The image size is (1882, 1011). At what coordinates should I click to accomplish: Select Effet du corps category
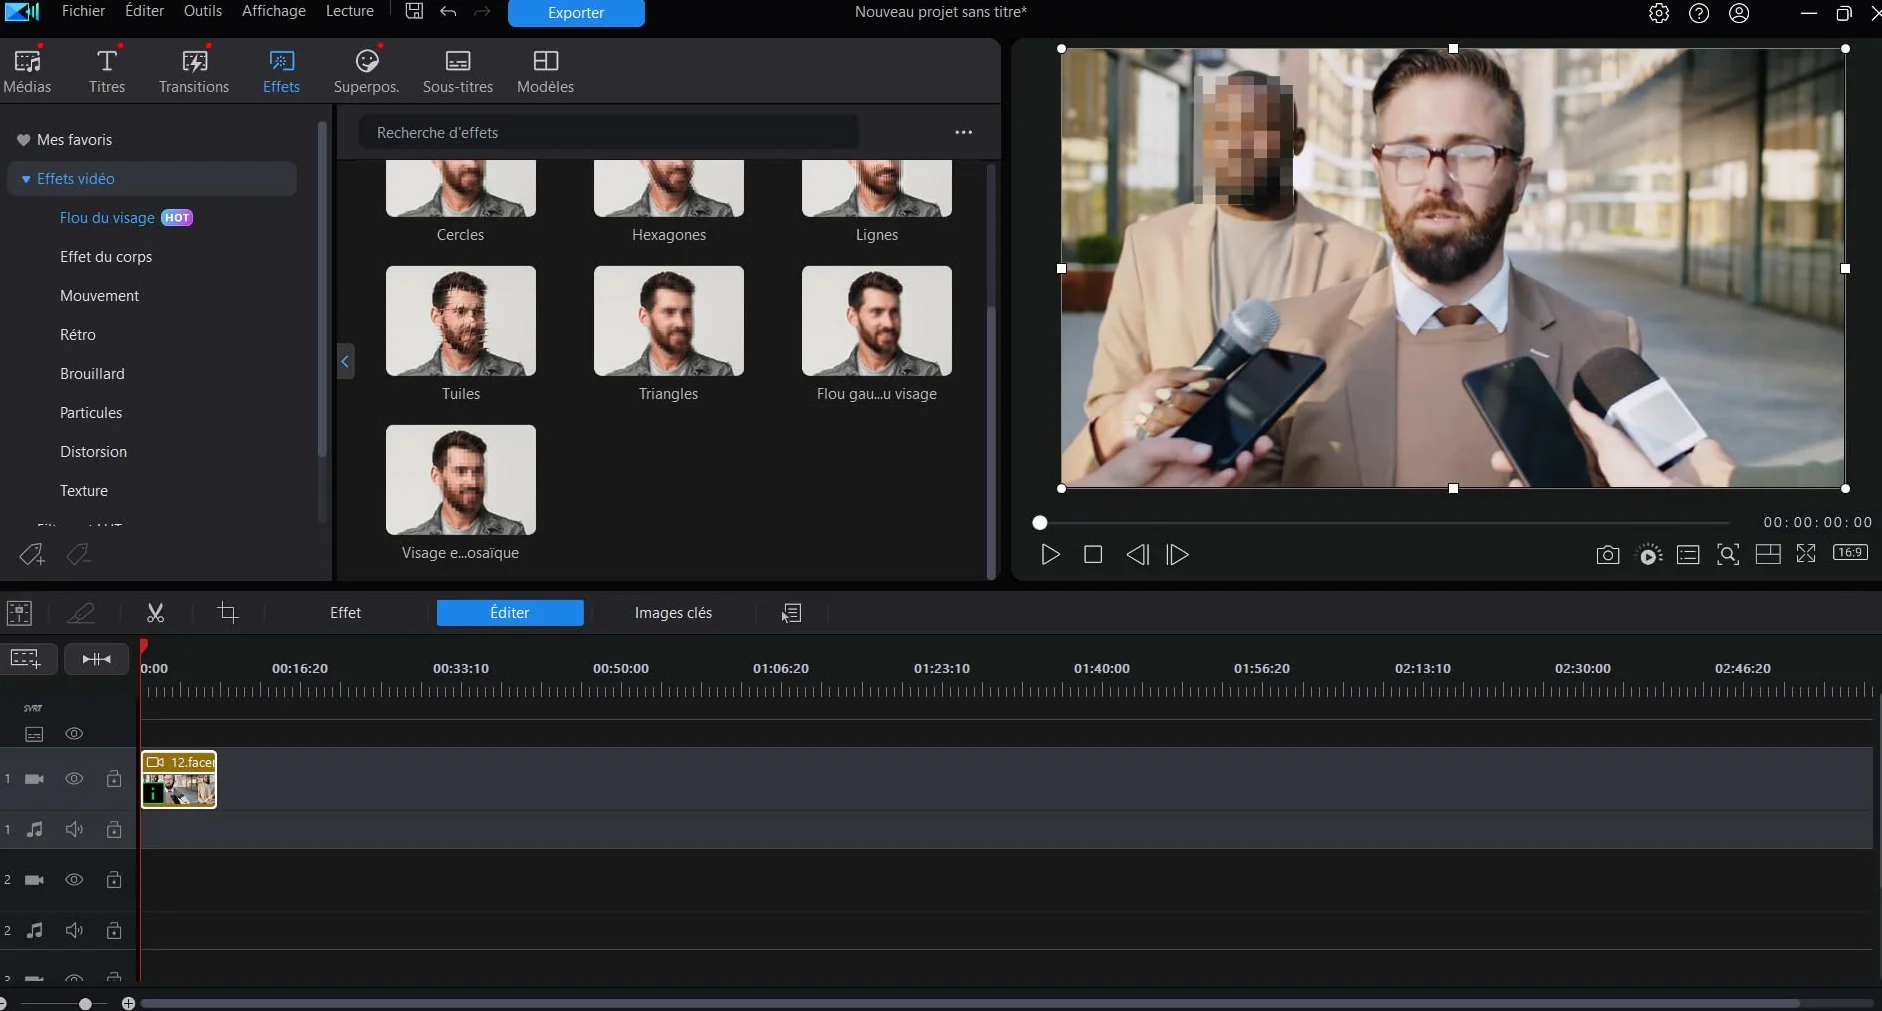(x=106, y=257)
